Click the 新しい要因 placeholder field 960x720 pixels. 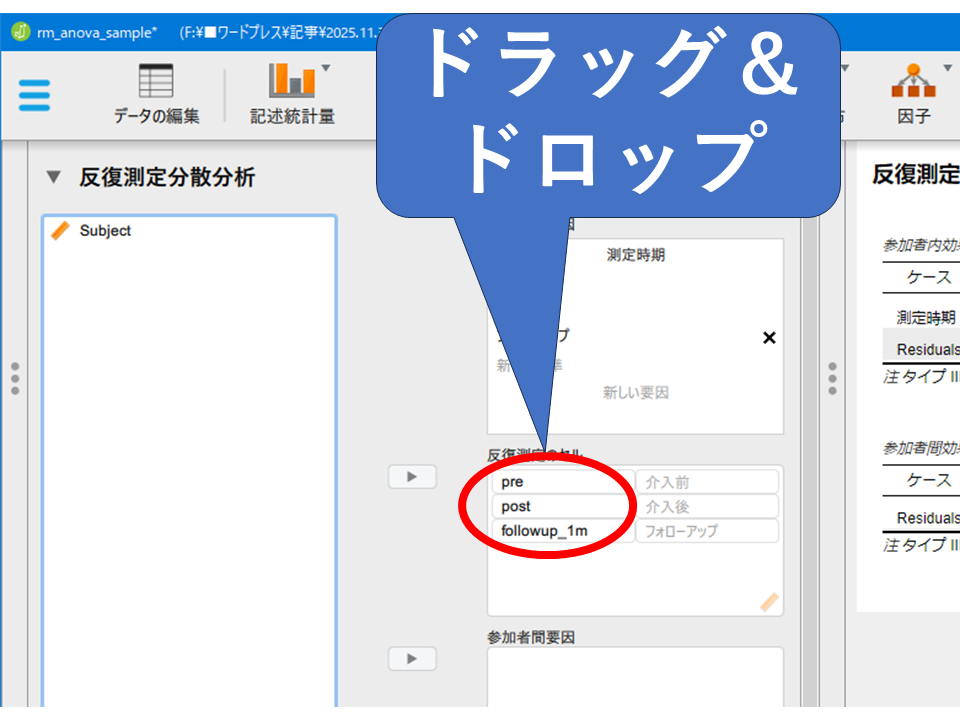(x=635, y=393)
